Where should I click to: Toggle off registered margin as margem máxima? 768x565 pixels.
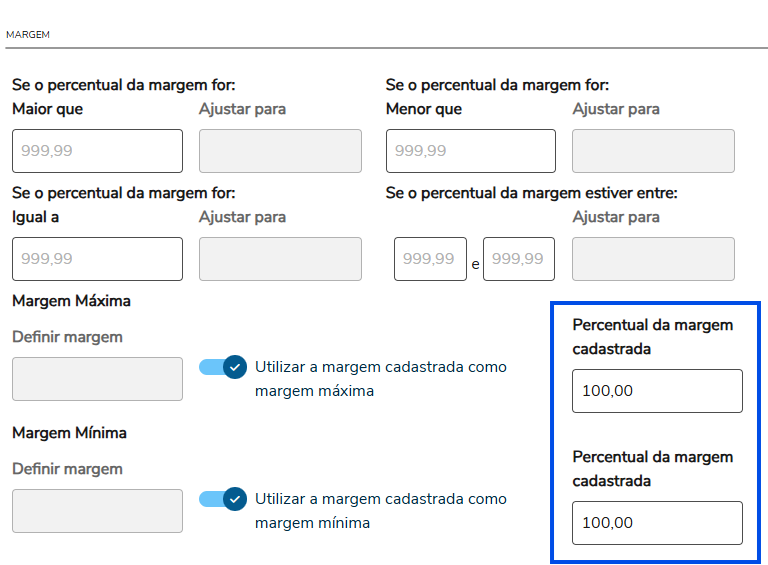[x=222, y=367]
